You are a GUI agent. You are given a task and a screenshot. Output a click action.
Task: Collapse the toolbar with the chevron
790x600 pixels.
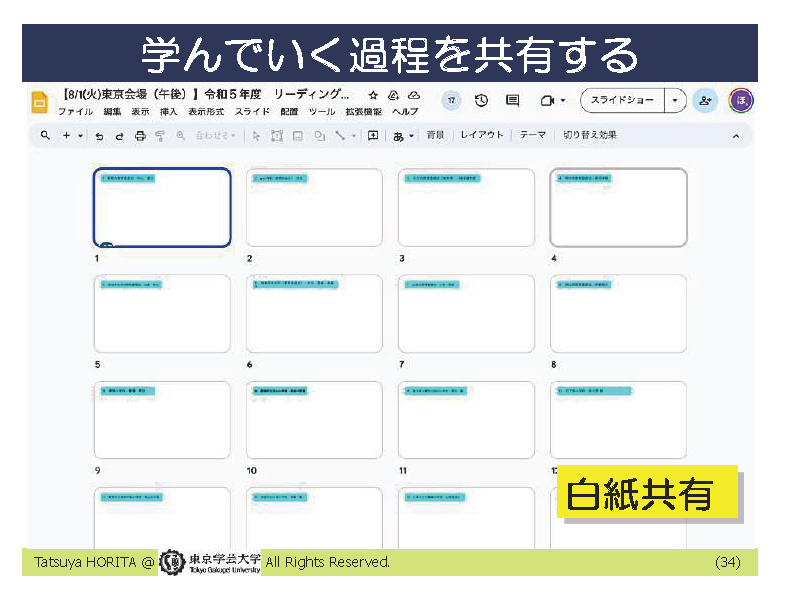click(736, 136)
